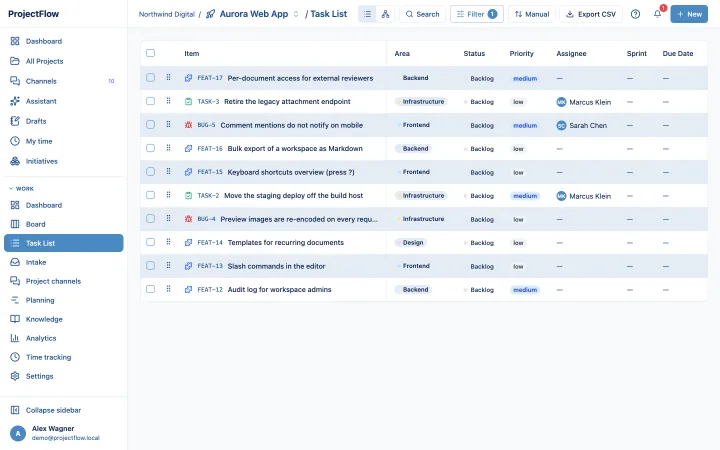The width and height of the screenshot is (720, 450).
Task: Click the feature icon for FEAT-14
Action: (x=188, y=242)
